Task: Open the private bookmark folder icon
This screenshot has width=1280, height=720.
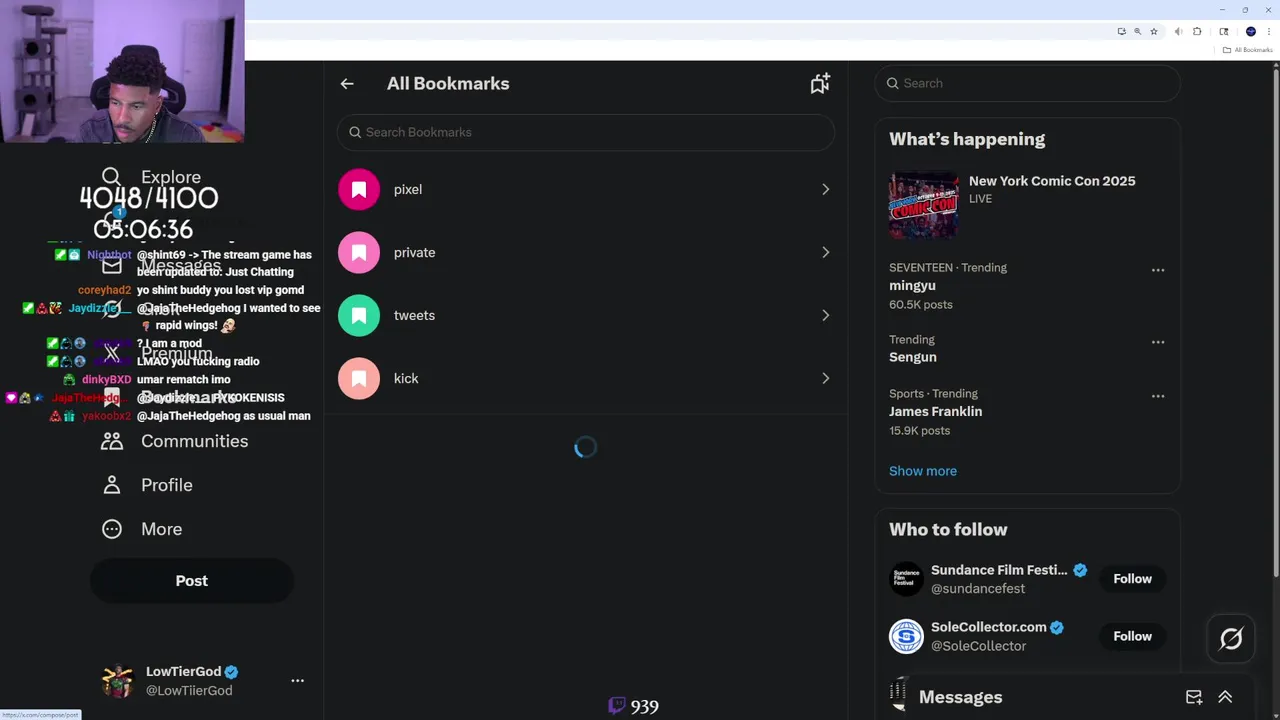Action: point(359,252)
